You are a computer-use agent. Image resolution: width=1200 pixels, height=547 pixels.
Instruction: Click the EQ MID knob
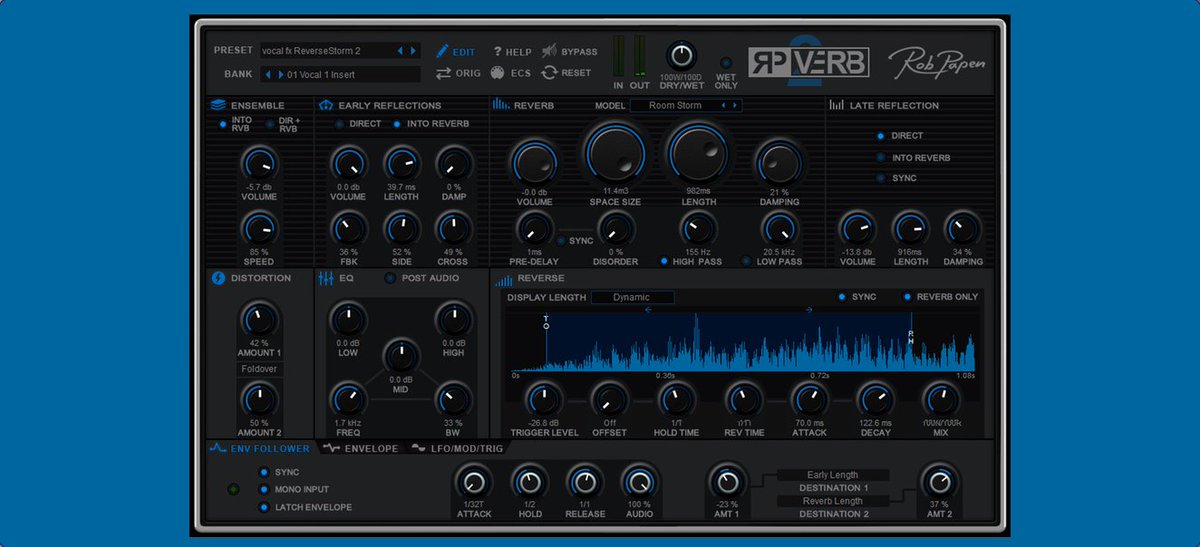401,355
